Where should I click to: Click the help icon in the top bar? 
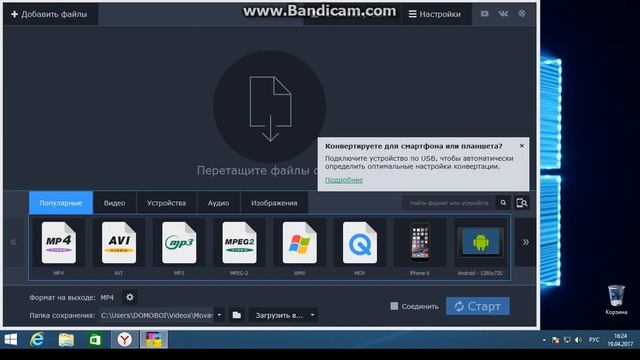click(522, 13)
